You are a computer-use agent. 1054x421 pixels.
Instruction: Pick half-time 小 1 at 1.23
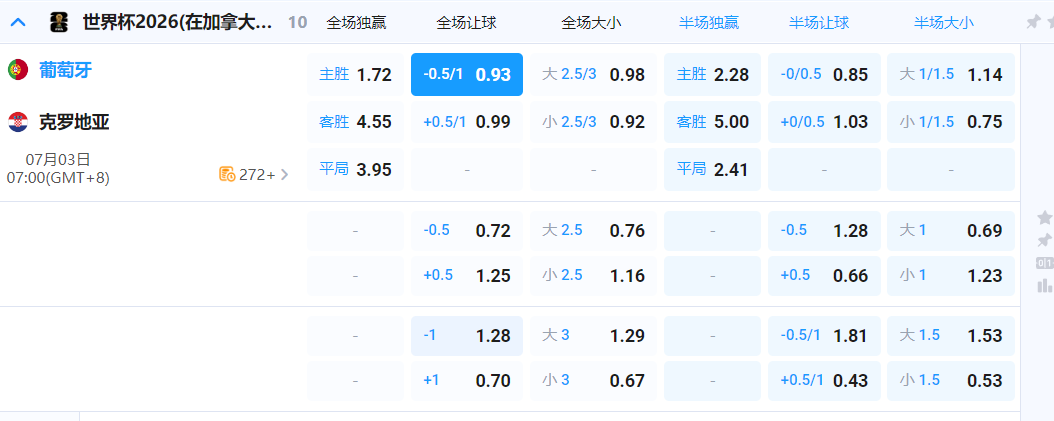point(951,276)
